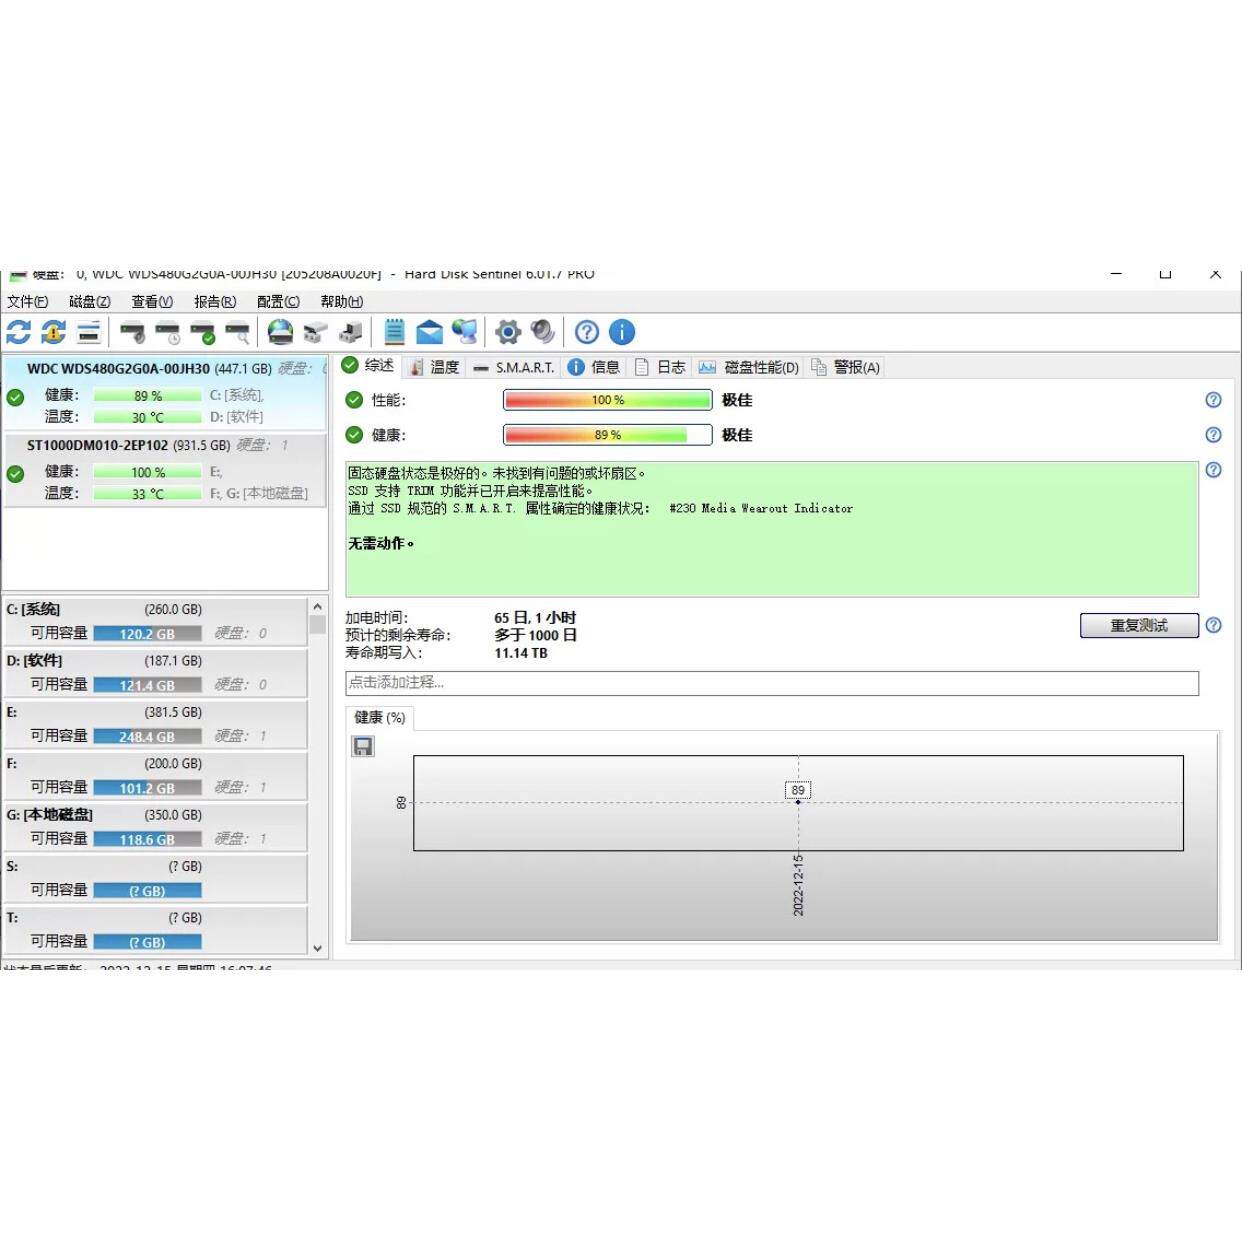Open the 帮助(H) menu
This screenshot has height=1242, width=1242.
[x=342, y=301]
